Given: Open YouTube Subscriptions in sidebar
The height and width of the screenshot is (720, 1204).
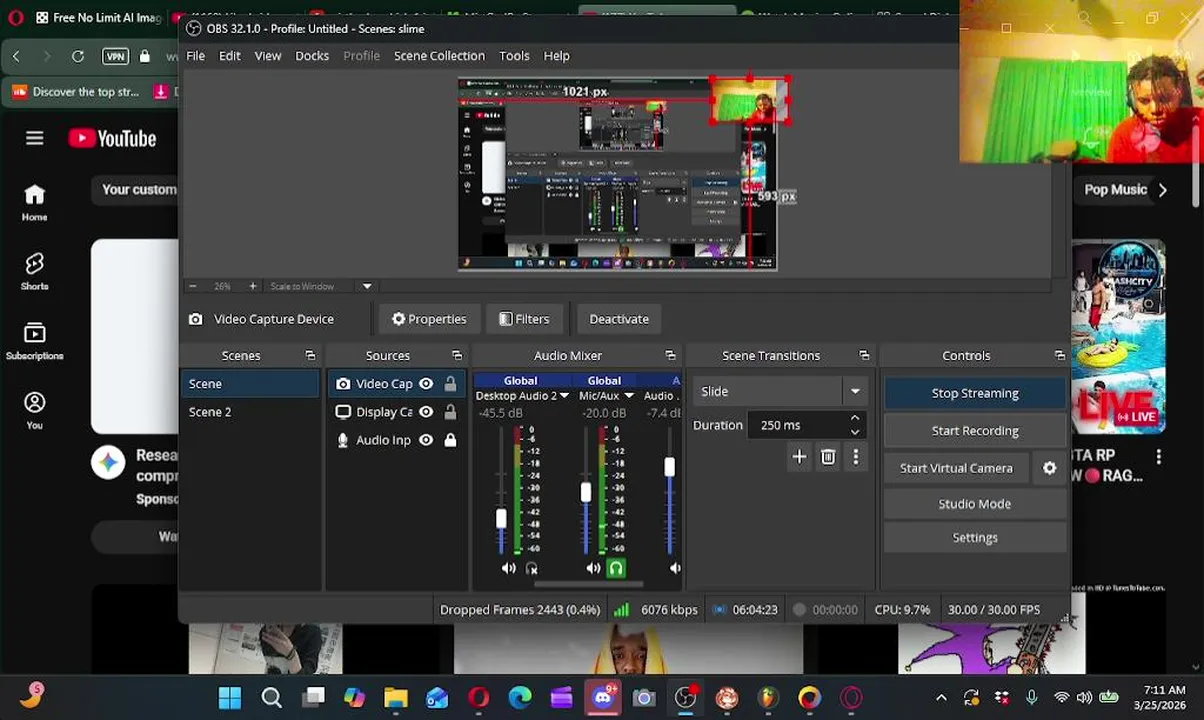Looking at the screenshot, I should (35, 341).
